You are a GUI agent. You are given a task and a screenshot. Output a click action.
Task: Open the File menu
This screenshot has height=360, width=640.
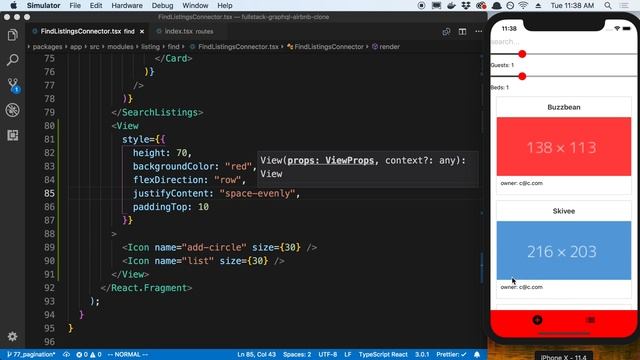(75, 6)
